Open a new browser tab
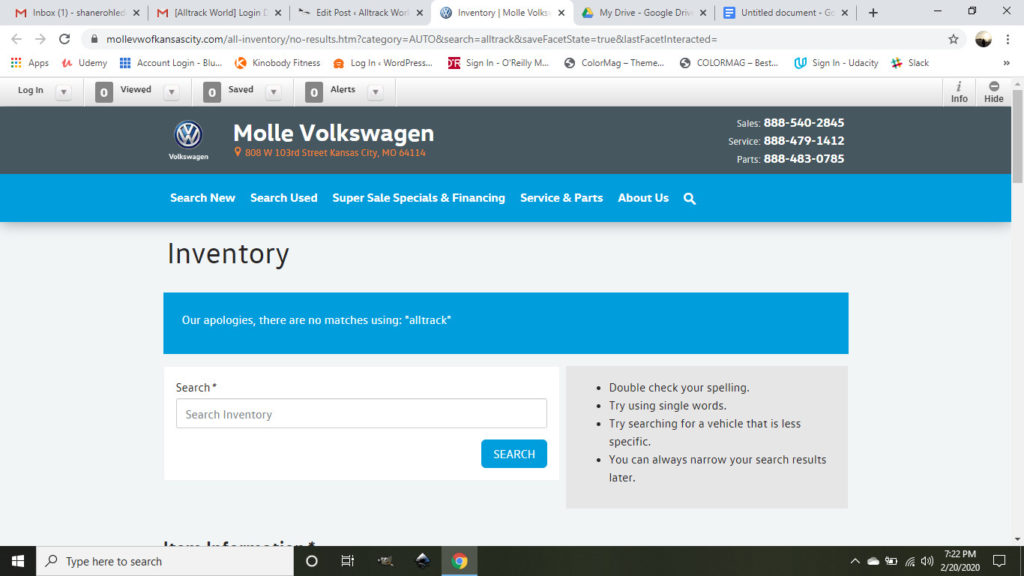This screenshot has width=1024, height=576. [873, 12]
